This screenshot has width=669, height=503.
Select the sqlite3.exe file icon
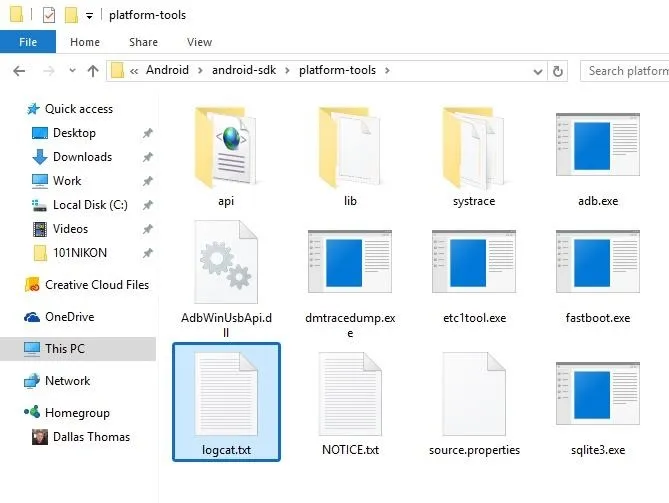click(x=598, y=393)
